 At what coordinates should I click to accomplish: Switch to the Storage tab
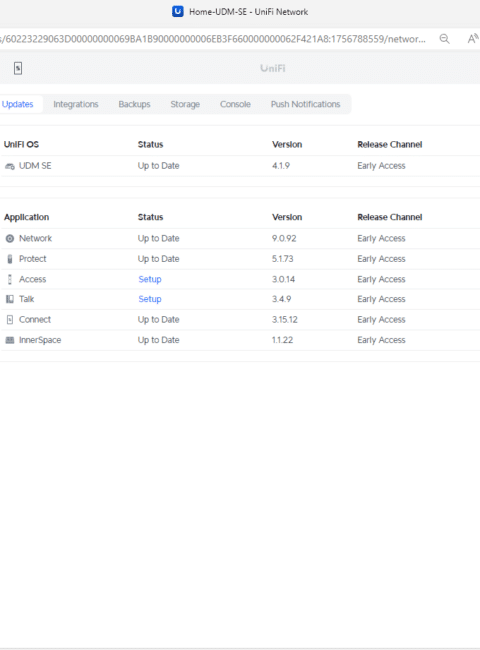[x=185, y=104]
